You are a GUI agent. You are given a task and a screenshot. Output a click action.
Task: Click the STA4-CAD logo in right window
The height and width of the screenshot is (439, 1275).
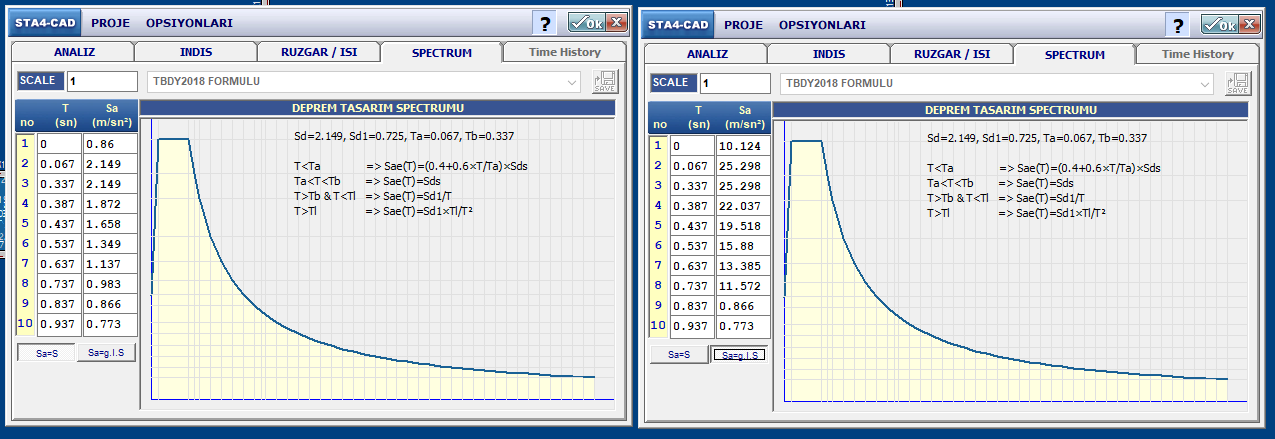pos(676,24)
